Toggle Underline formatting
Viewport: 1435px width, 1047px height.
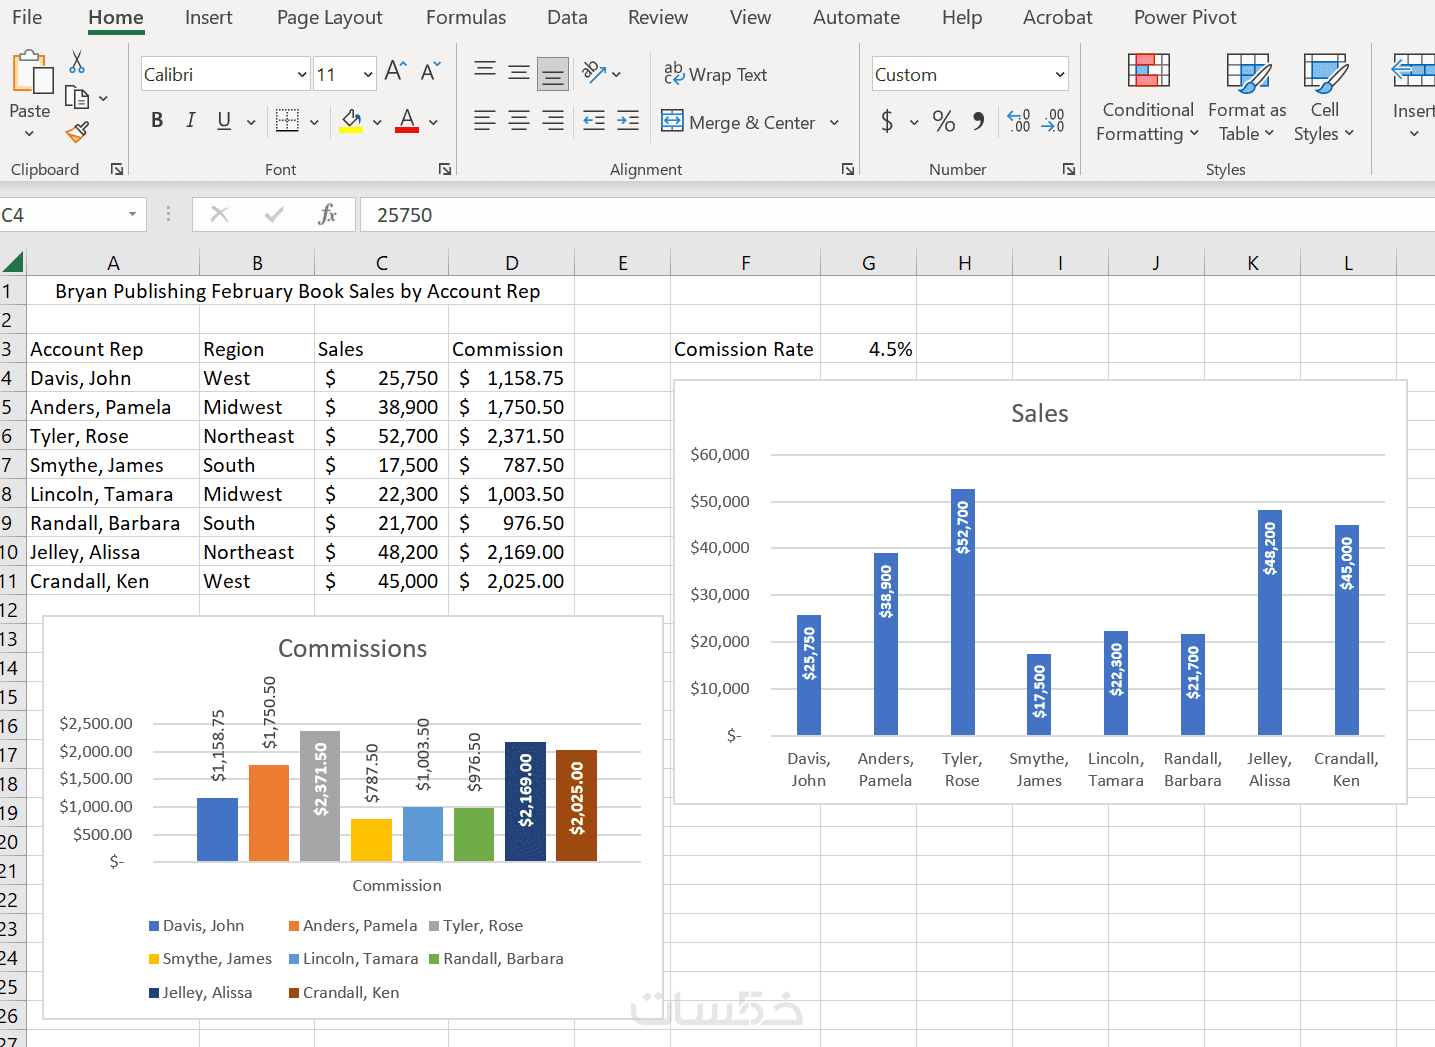click(x=224, y=121)
